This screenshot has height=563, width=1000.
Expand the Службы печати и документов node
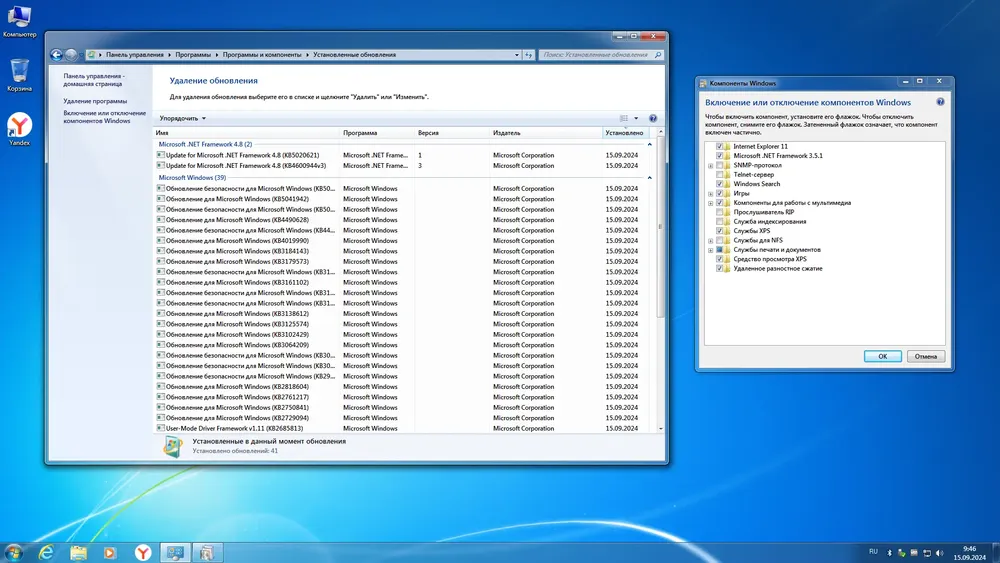pos(710,250)
